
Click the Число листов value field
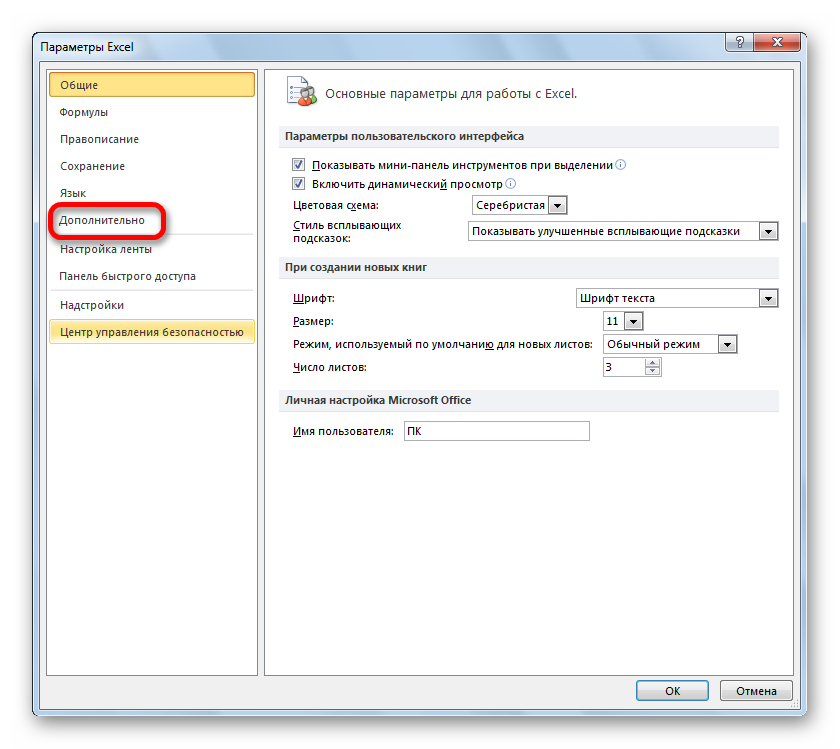(x=624, y=367)
